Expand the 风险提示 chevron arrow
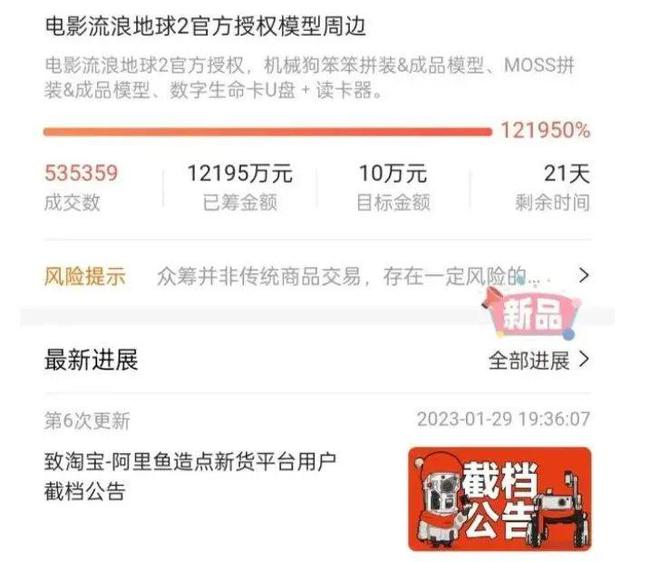Viewport: 660px width, 562px height. tap(583, 275)
